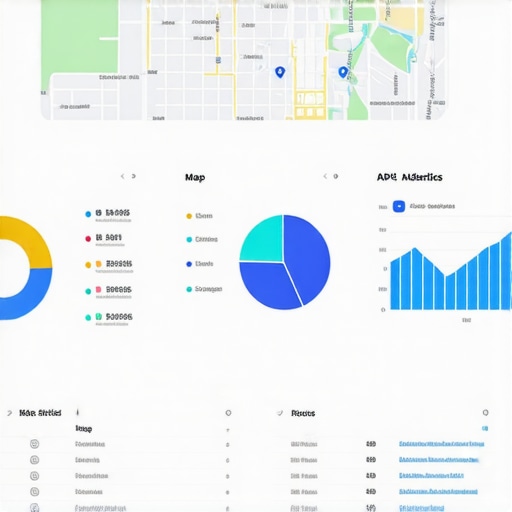Image resolution: width=512 pixels, height=512 pixels.
Task: Click the lowest bar in the ADE Metrics chart
Action: 450,292
